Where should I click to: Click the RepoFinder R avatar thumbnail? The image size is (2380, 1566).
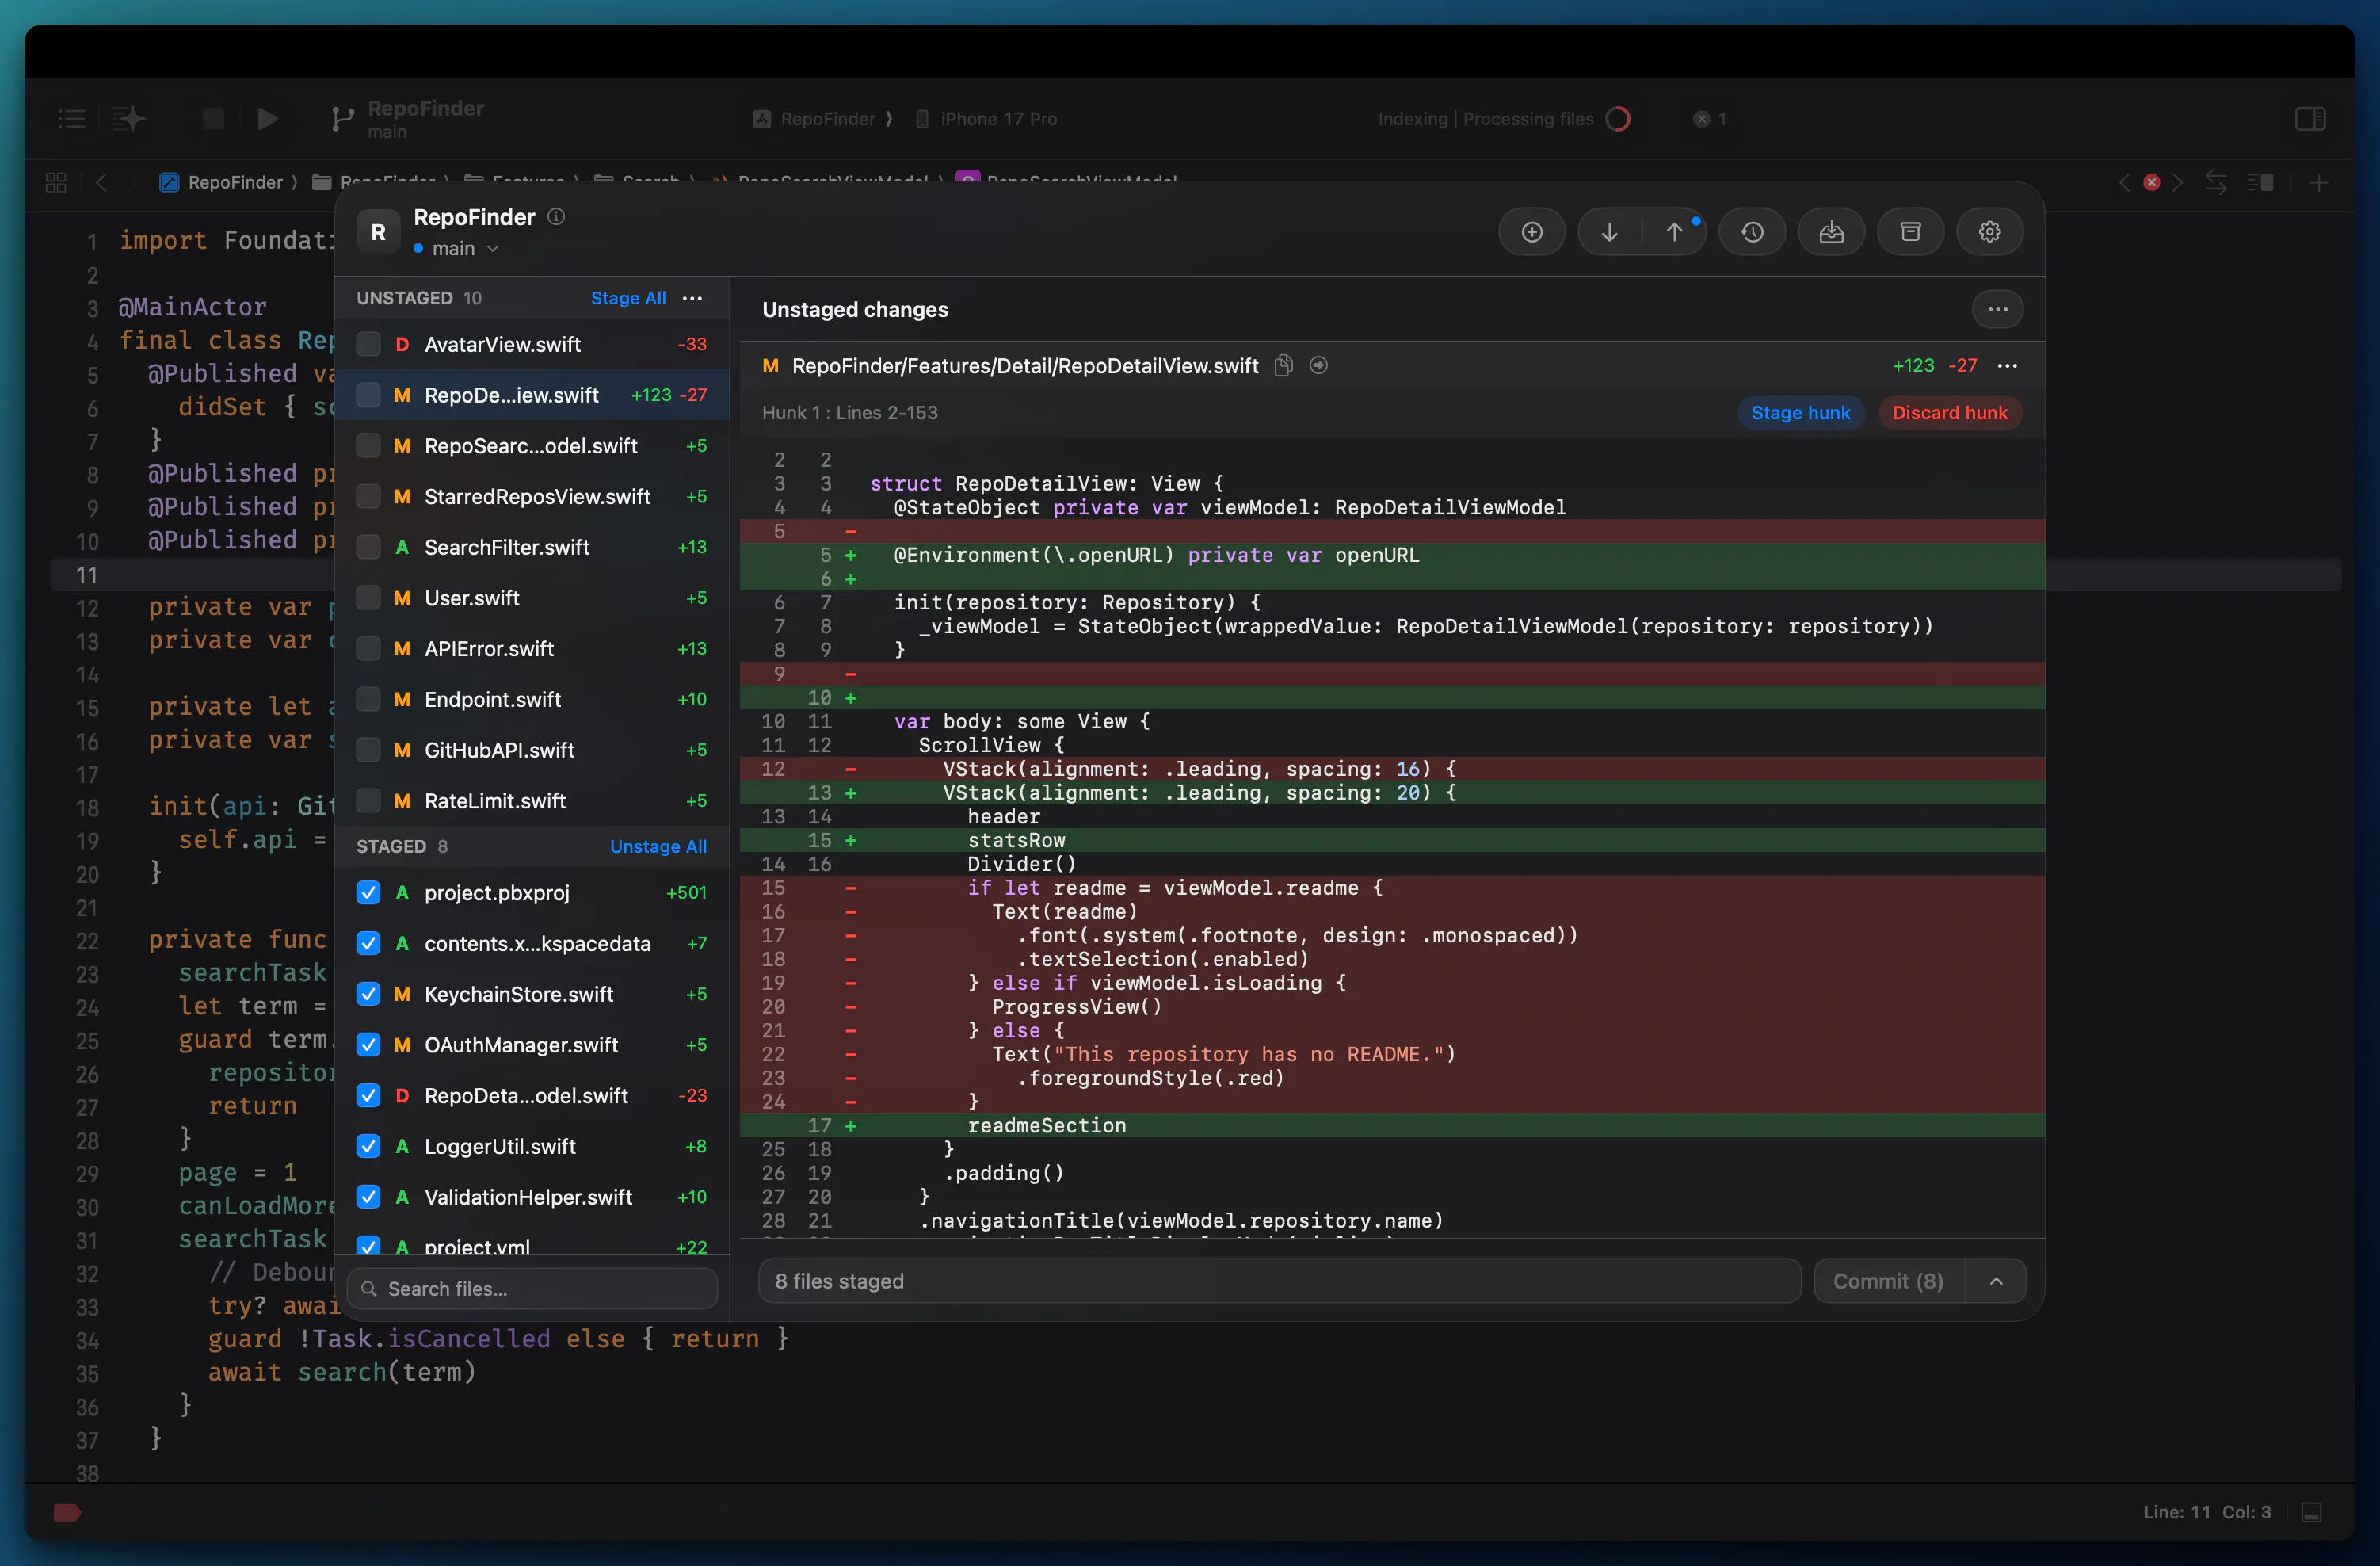pos(379,232)
